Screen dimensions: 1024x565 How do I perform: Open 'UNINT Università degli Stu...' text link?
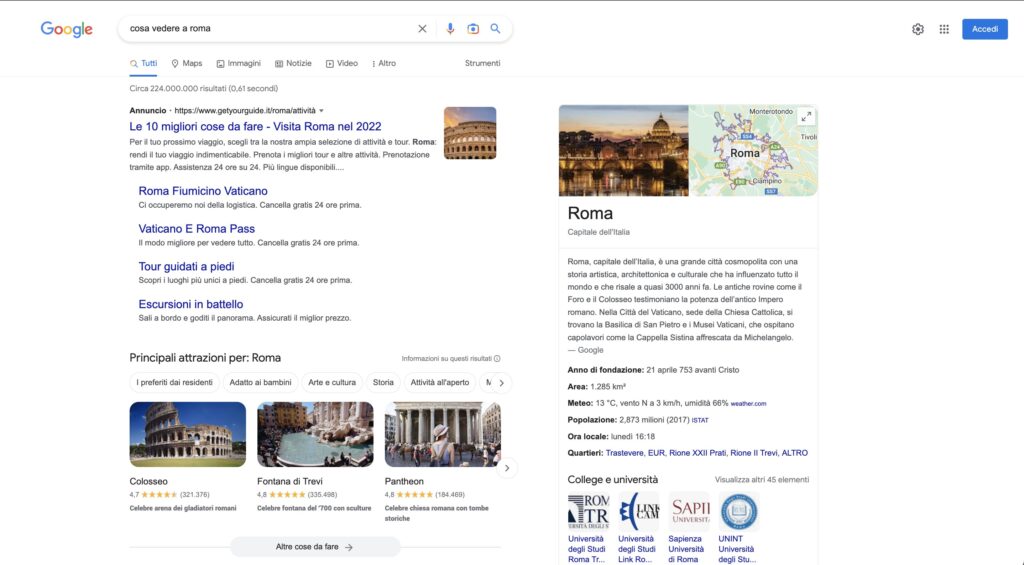point(737,549)
